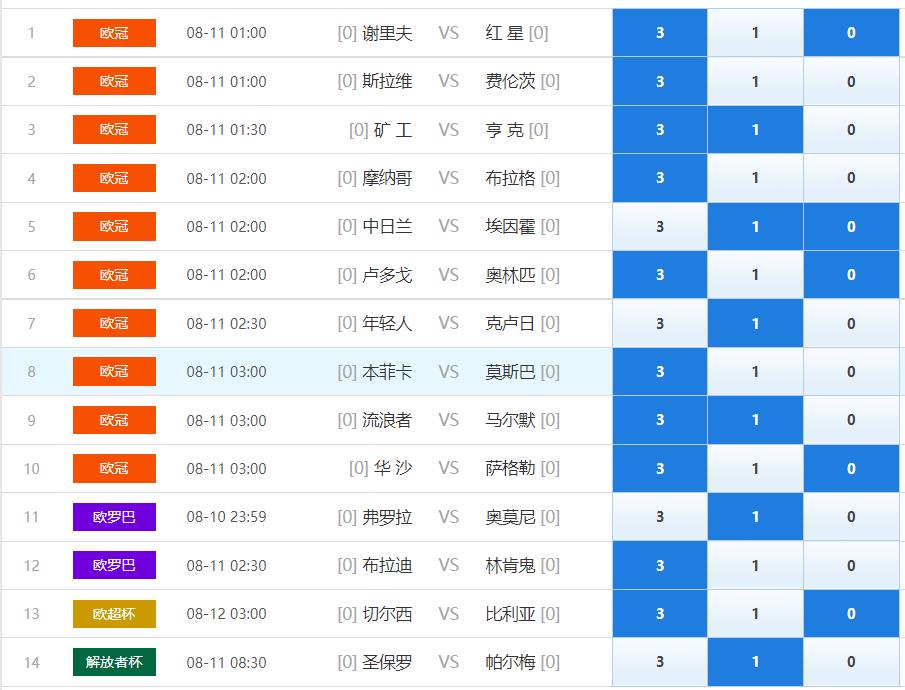Click home team 斯拉维

(x=387, y=81)
